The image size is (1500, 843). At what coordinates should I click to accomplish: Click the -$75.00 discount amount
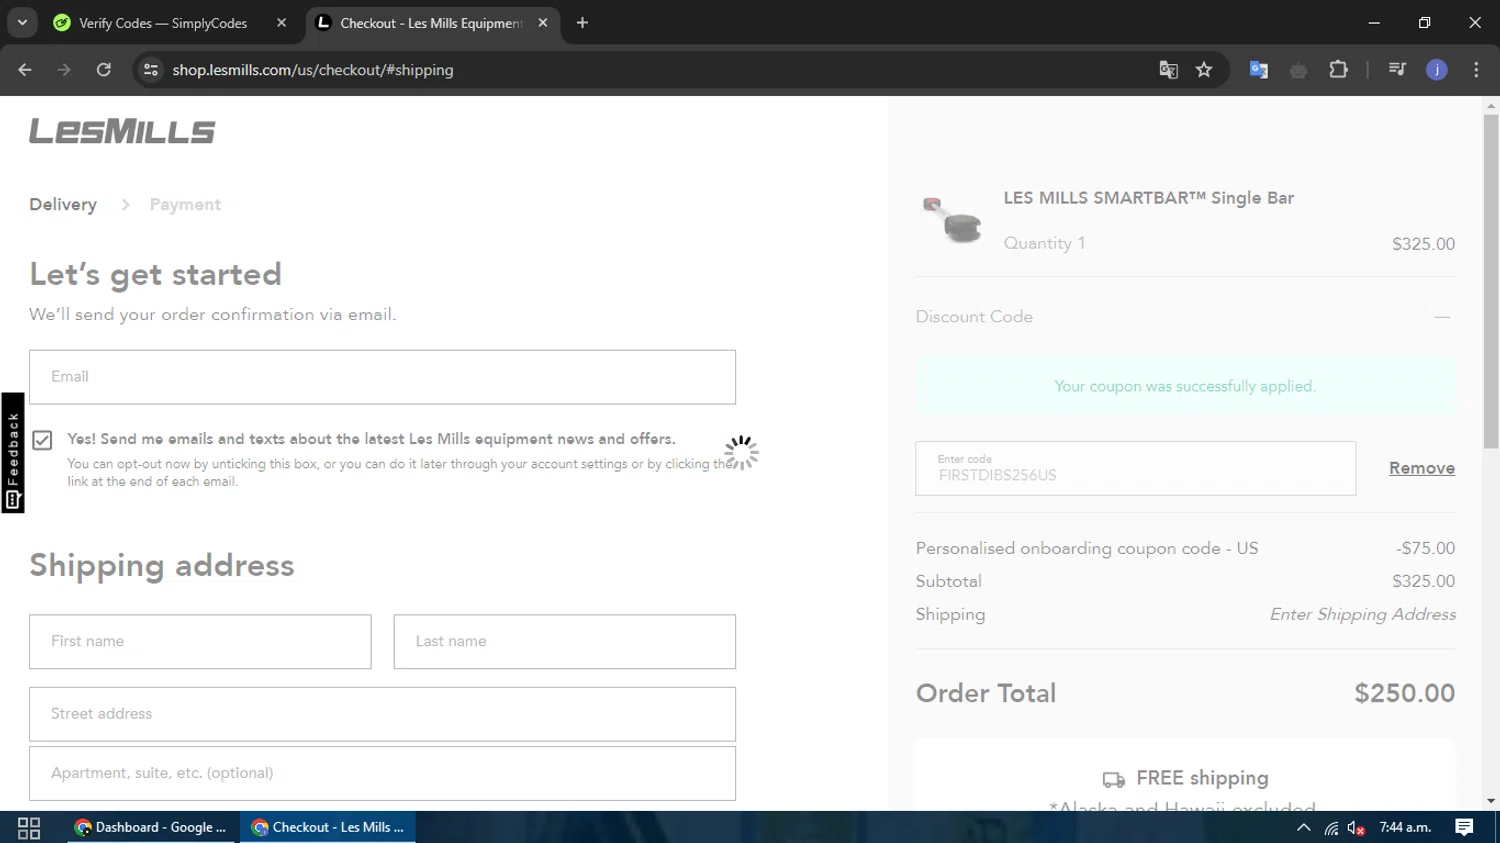(1426, 548)
